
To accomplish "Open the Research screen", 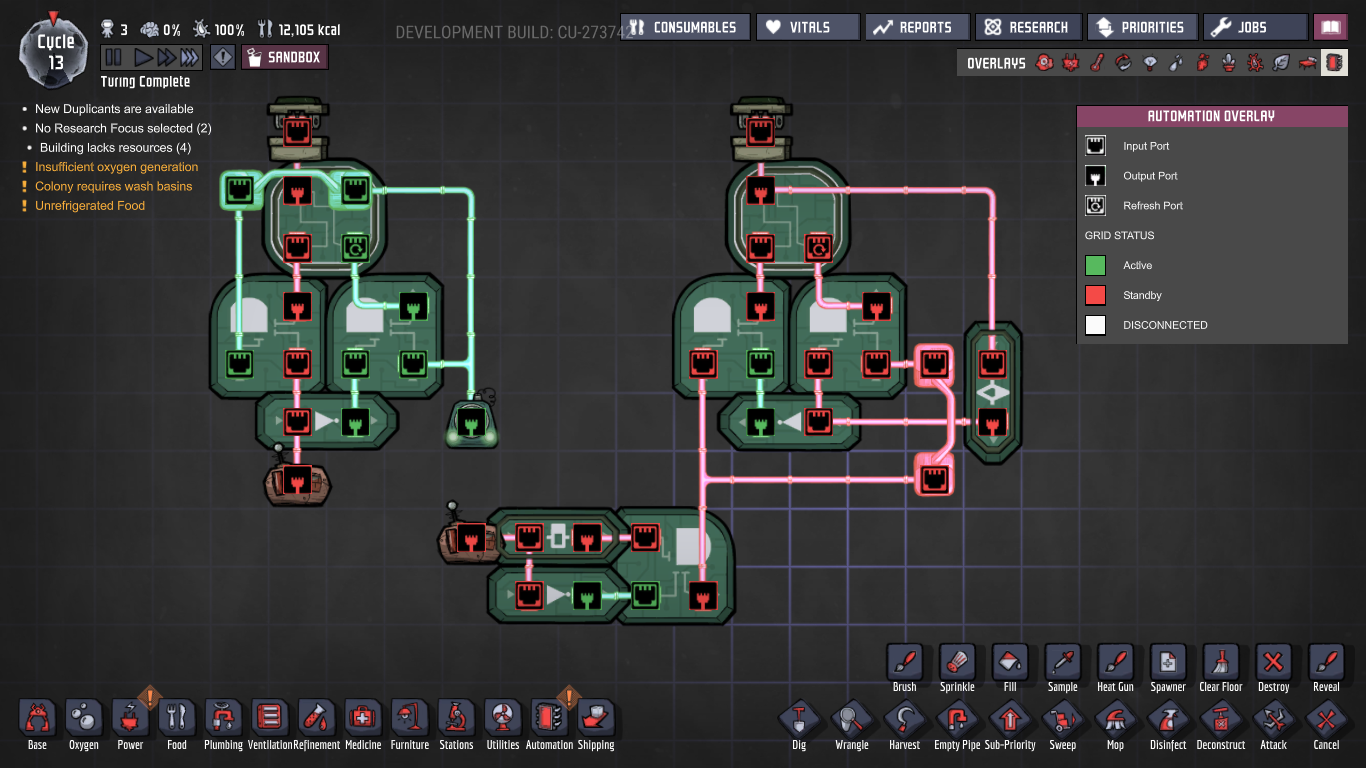I will pyautogui.click(x=1028, y=27).
